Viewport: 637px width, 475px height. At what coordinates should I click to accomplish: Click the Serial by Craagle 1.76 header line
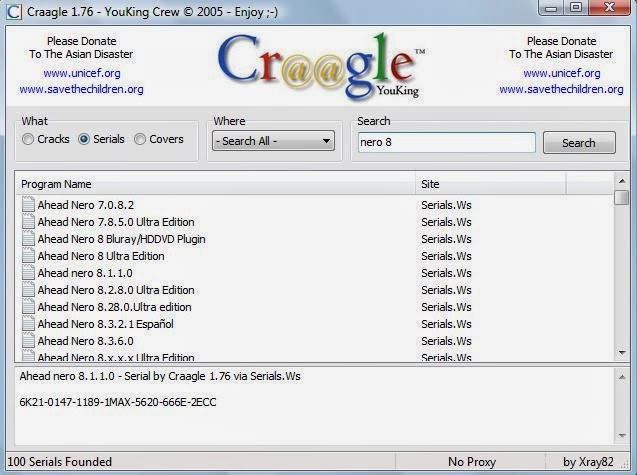click(160, 376)
